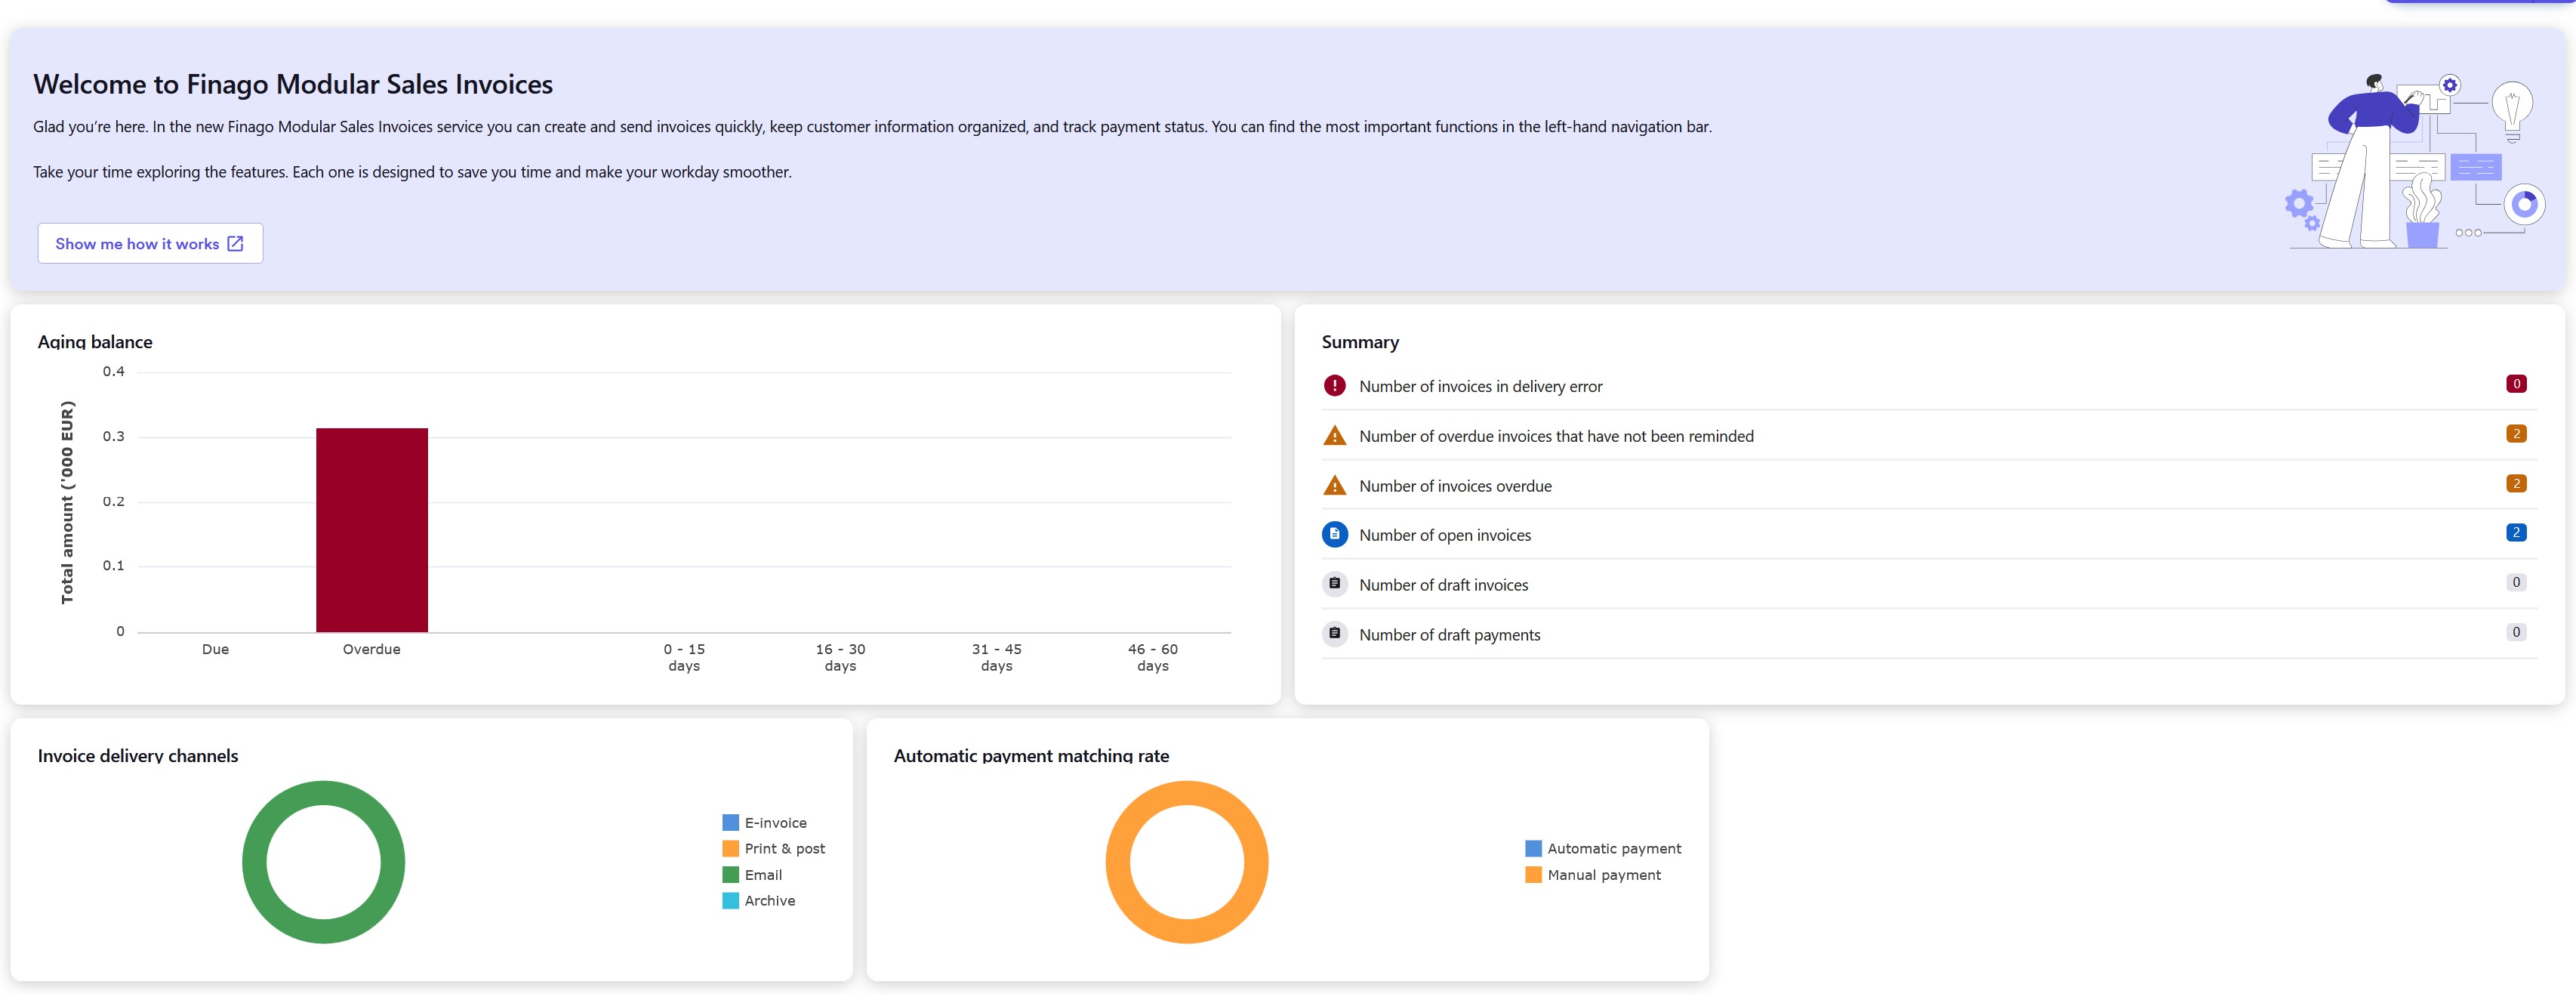Click the Aging balance chart title
2576x997 pixels.
(95, 342)
